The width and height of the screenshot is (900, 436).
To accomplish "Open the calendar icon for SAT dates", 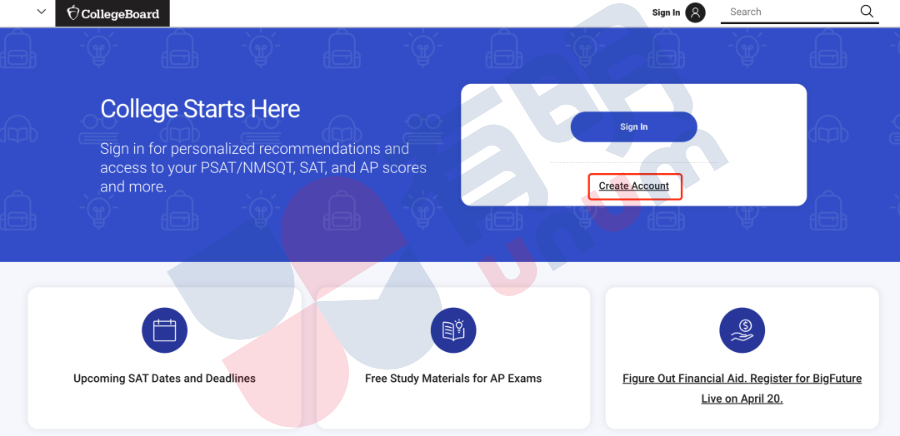I will 165,330.
